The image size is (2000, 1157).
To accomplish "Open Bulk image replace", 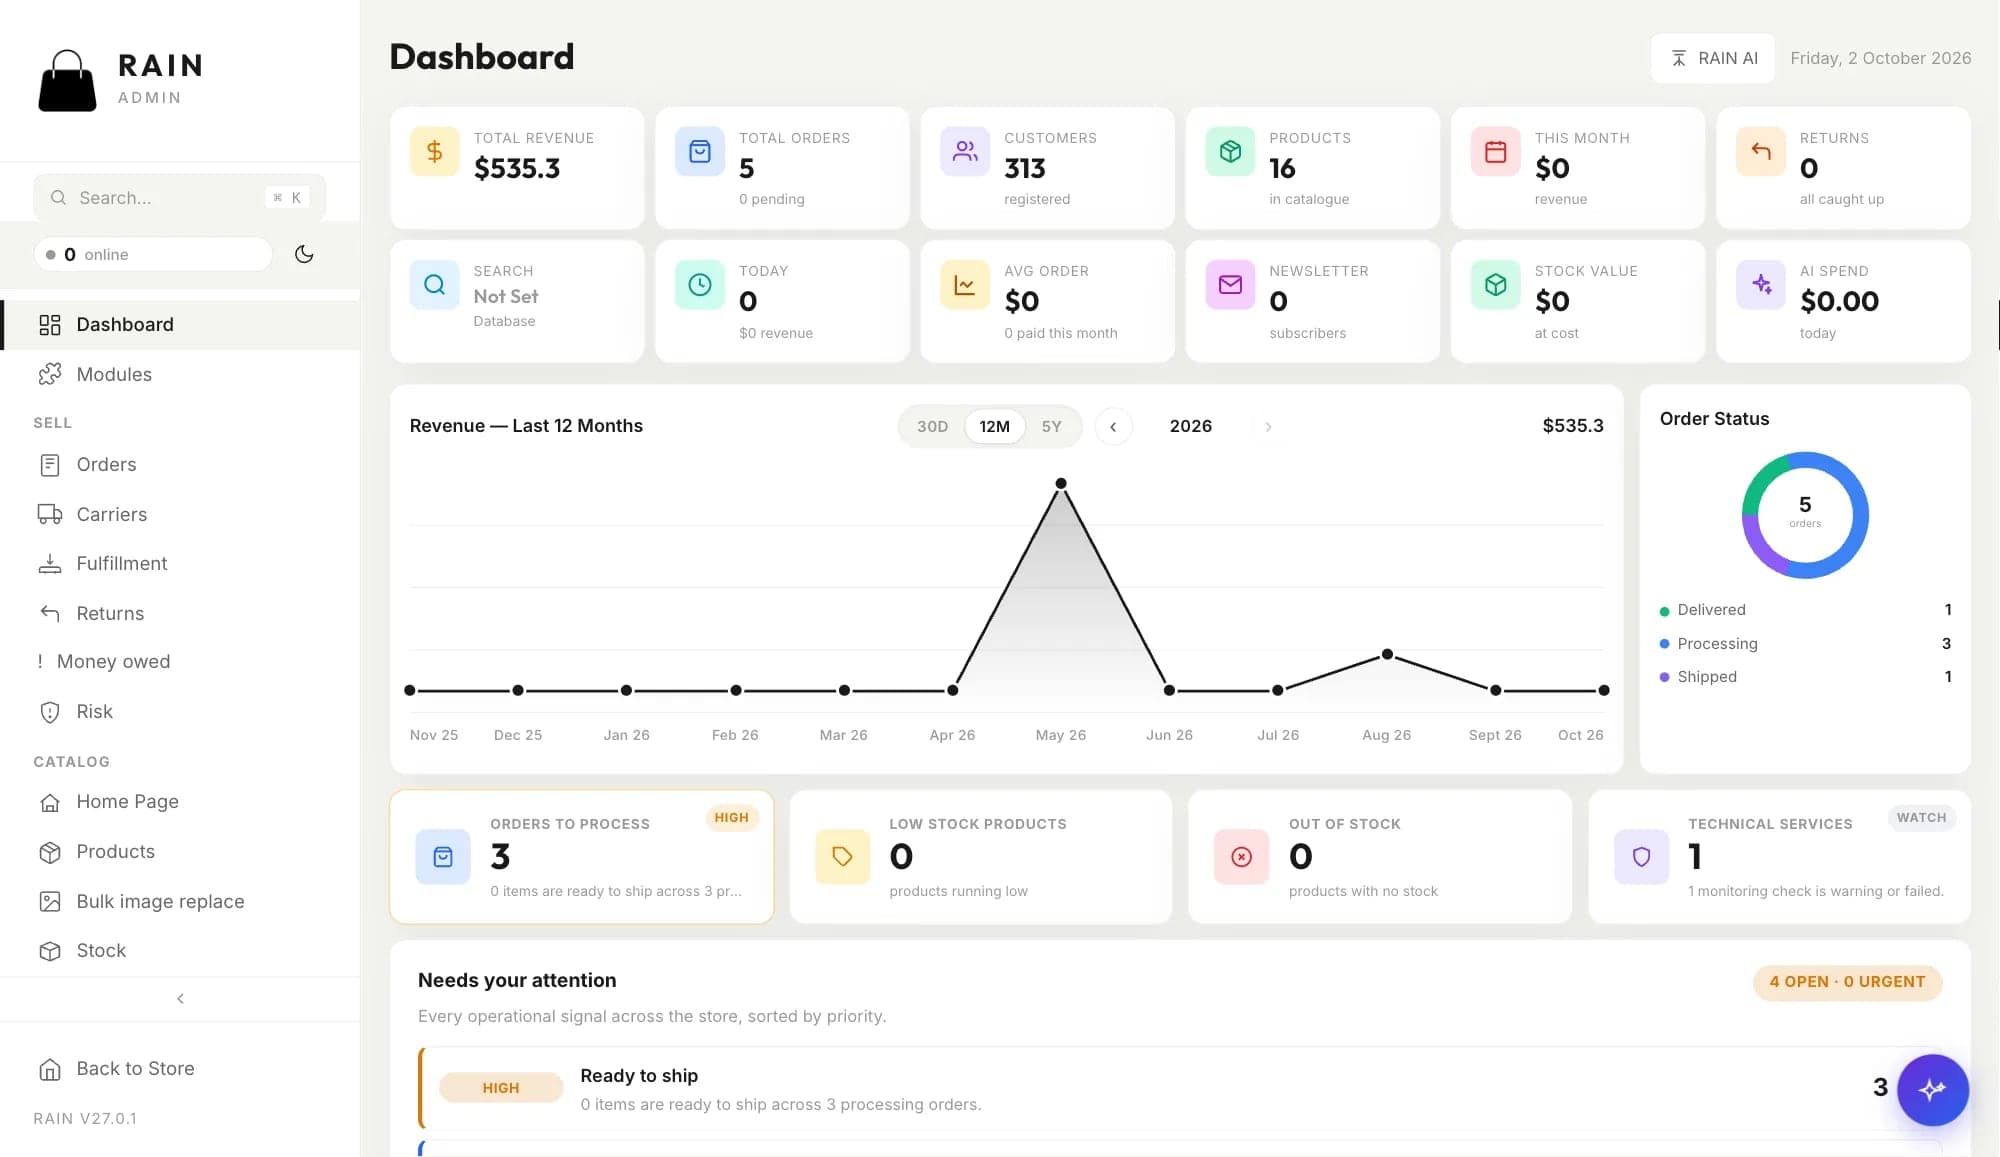I will [x=180, y=901].
